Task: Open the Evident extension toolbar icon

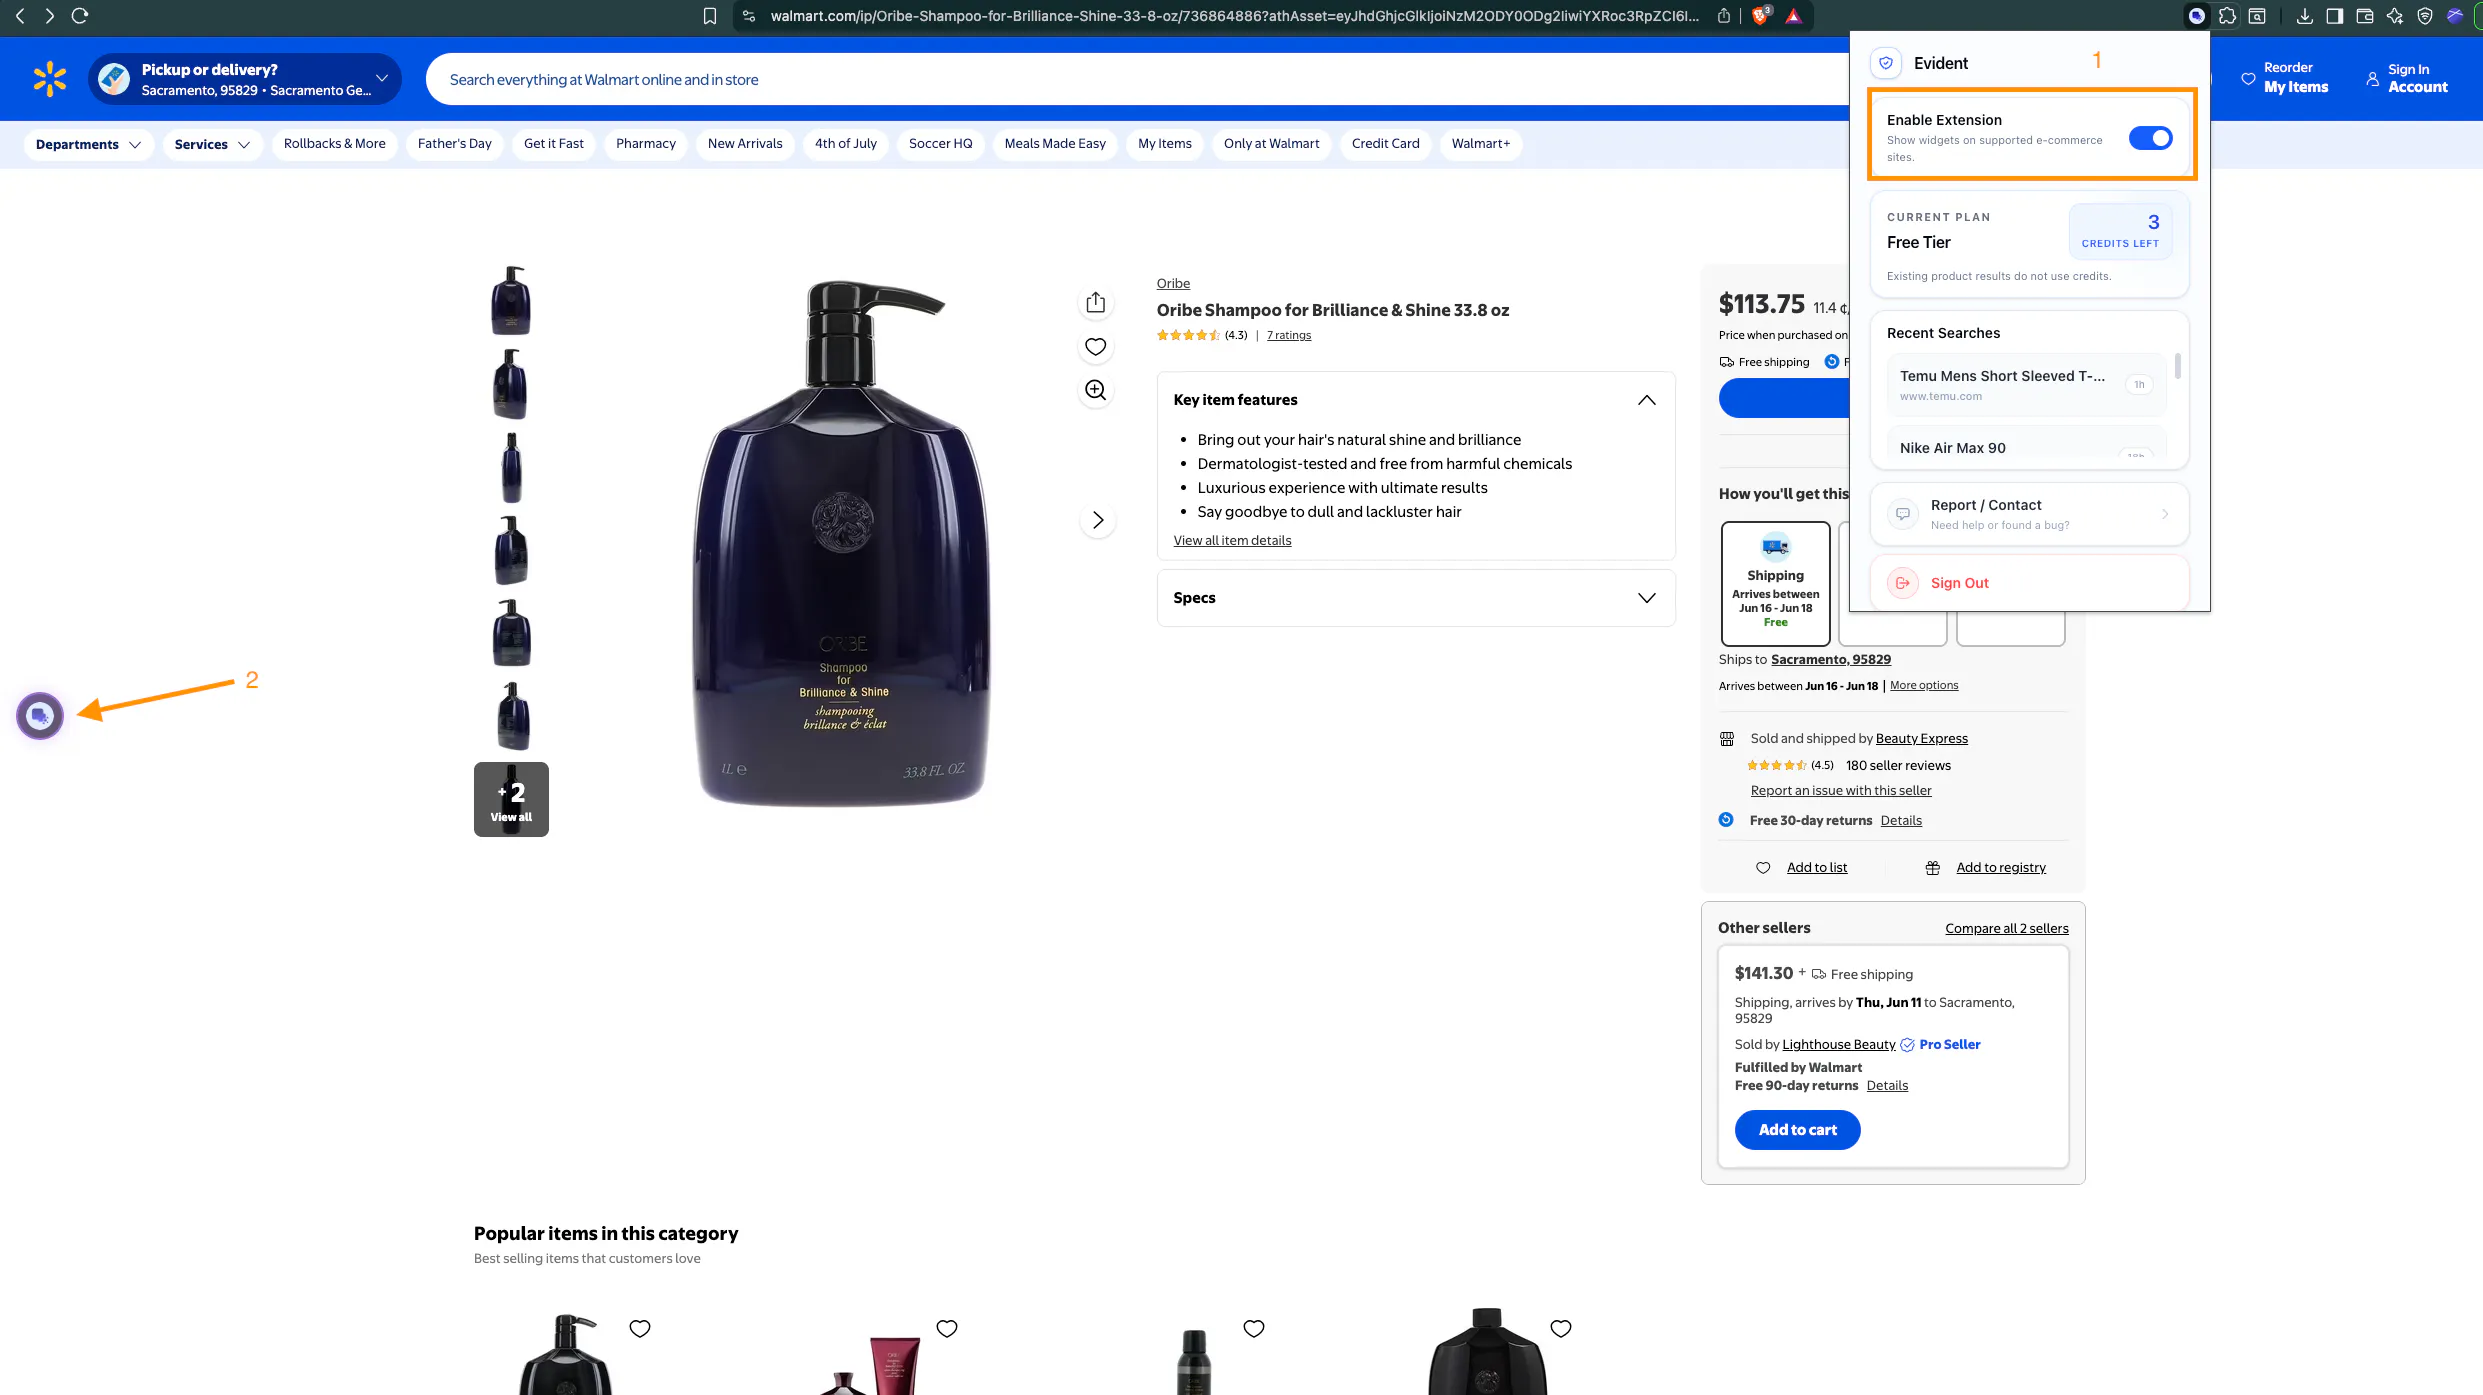Action: pyautogui.click(x=2196, y=16)
